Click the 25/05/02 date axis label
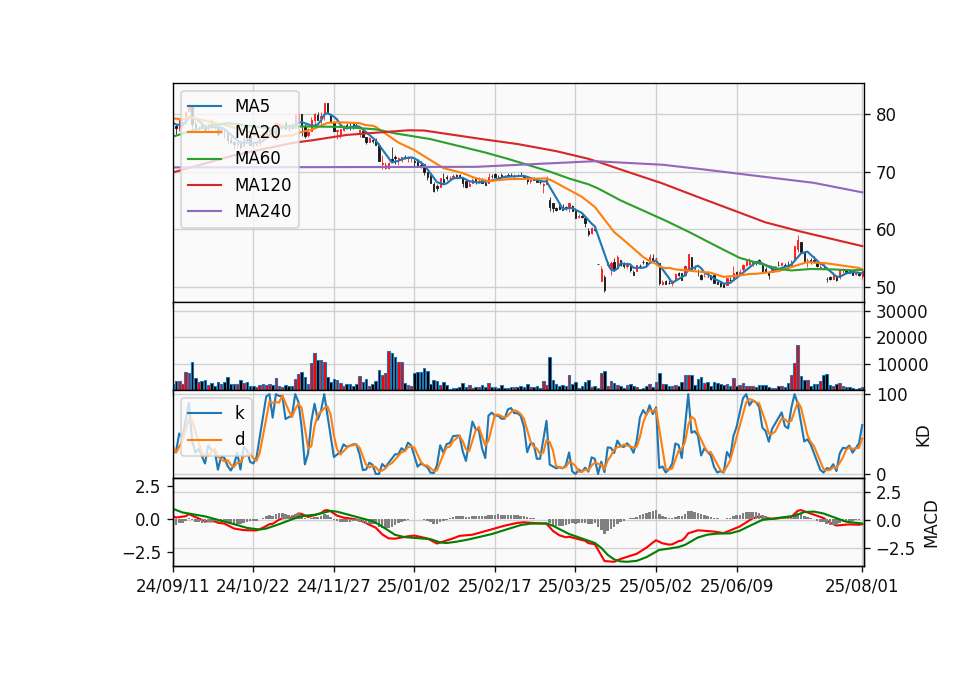This screenshot has width=960, height=690. pos(656,586)
